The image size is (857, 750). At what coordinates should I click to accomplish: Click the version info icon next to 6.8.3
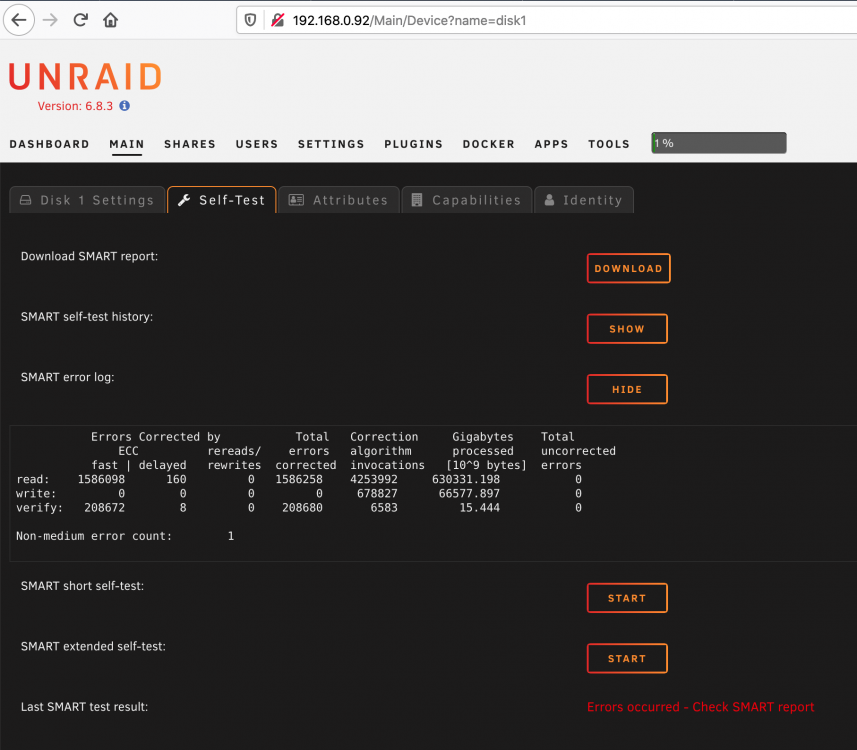[x=125, y=106]
